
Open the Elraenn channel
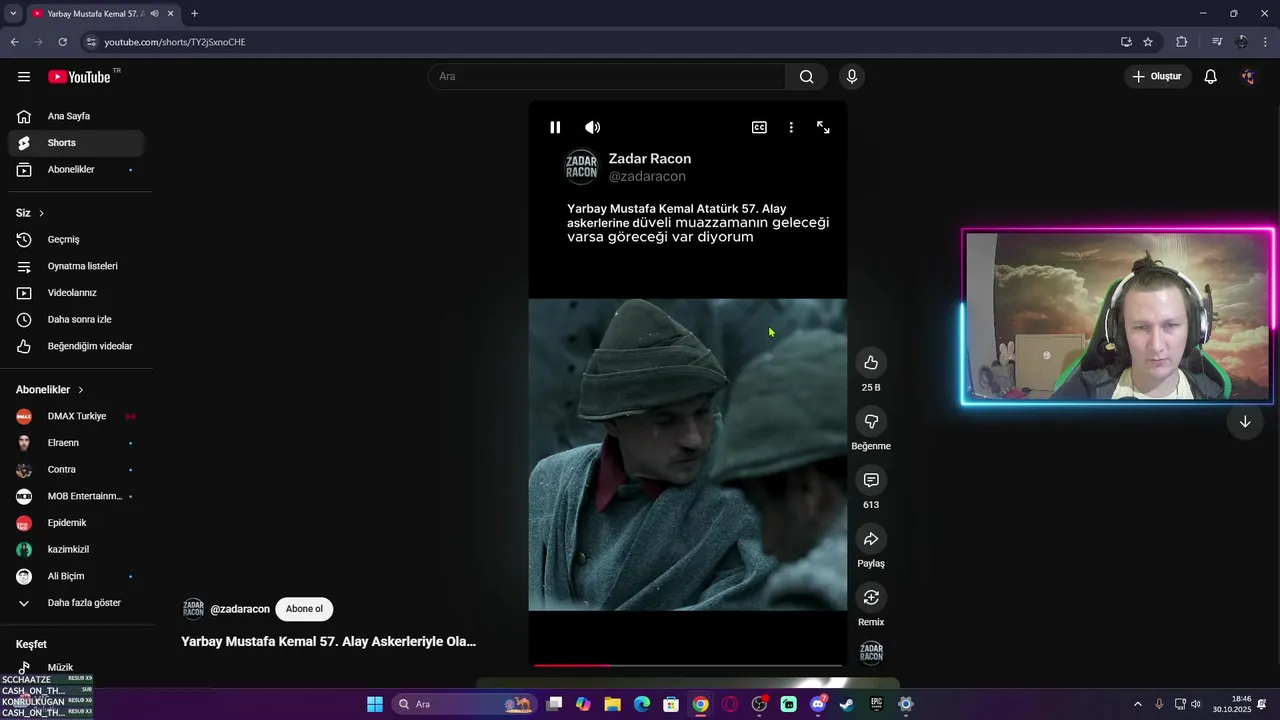(76, 443)
